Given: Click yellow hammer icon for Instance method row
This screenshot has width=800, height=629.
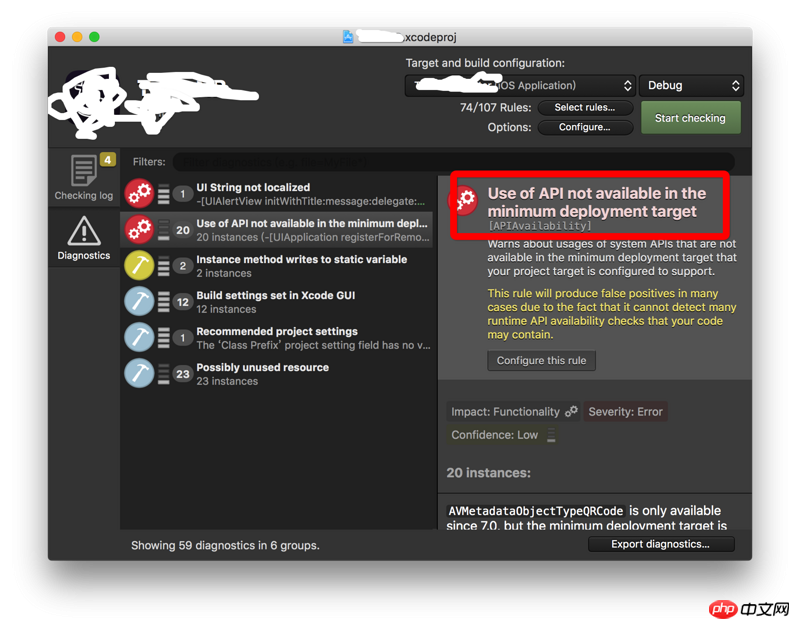Looking at the screenshot, I should [x=139, y=266].
